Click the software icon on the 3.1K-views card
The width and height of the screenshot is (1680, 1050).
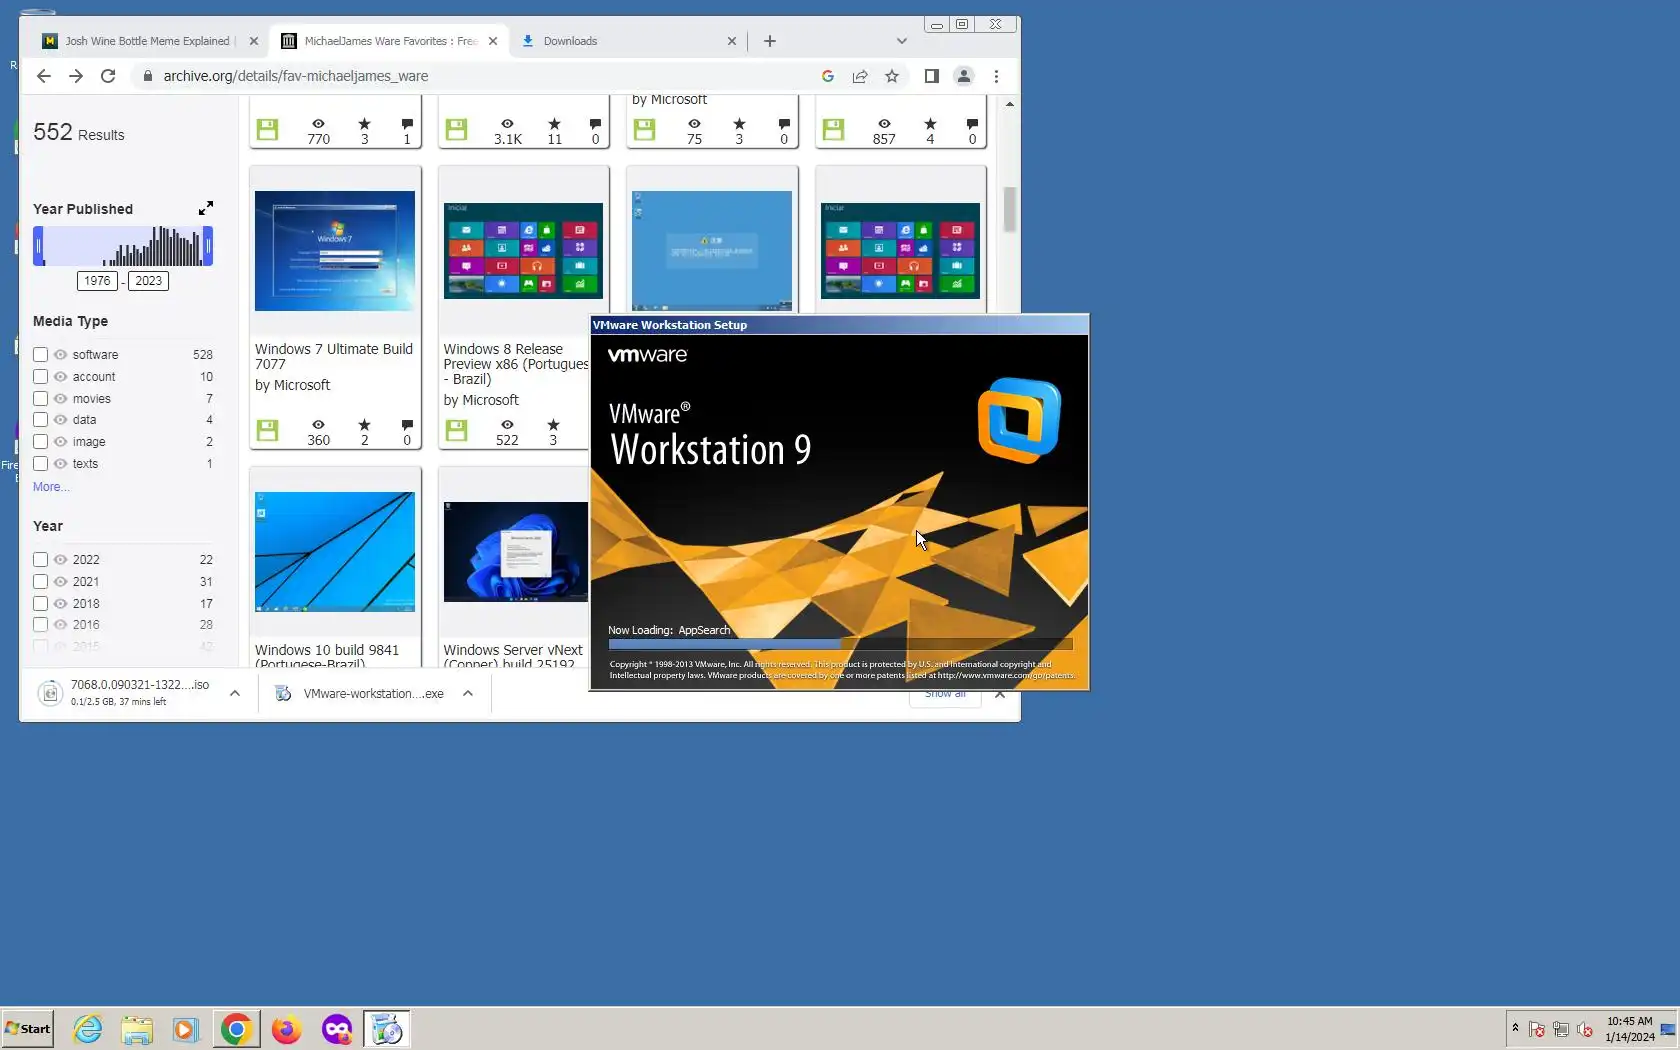pyautogui.click(x=456, y=129)
